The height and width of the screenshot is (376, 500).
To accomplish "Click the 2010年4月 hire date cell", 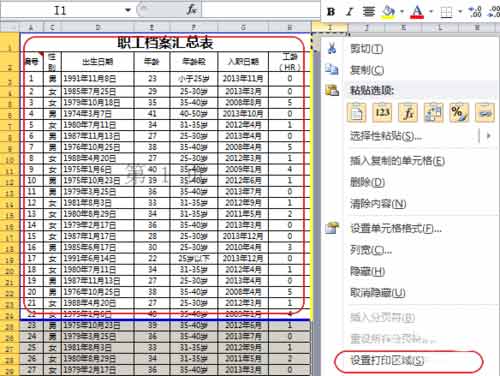I will pyautogui.click(x=243, y=247).
